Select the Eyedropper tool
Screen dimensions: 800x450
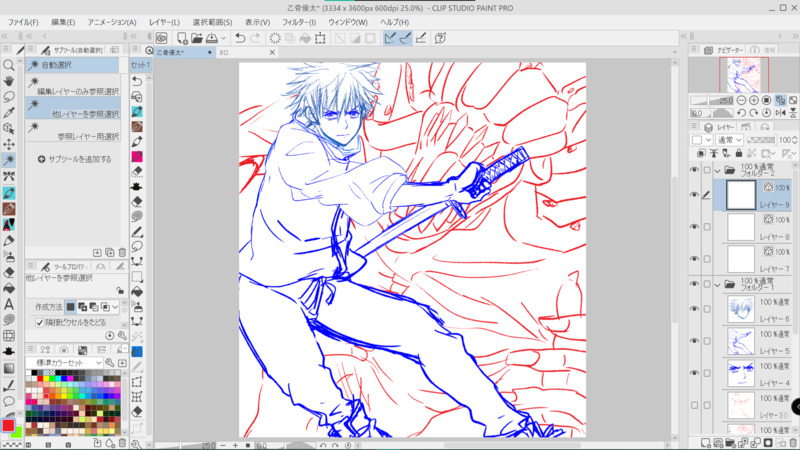pyautogui.click(x=9, y=113)
